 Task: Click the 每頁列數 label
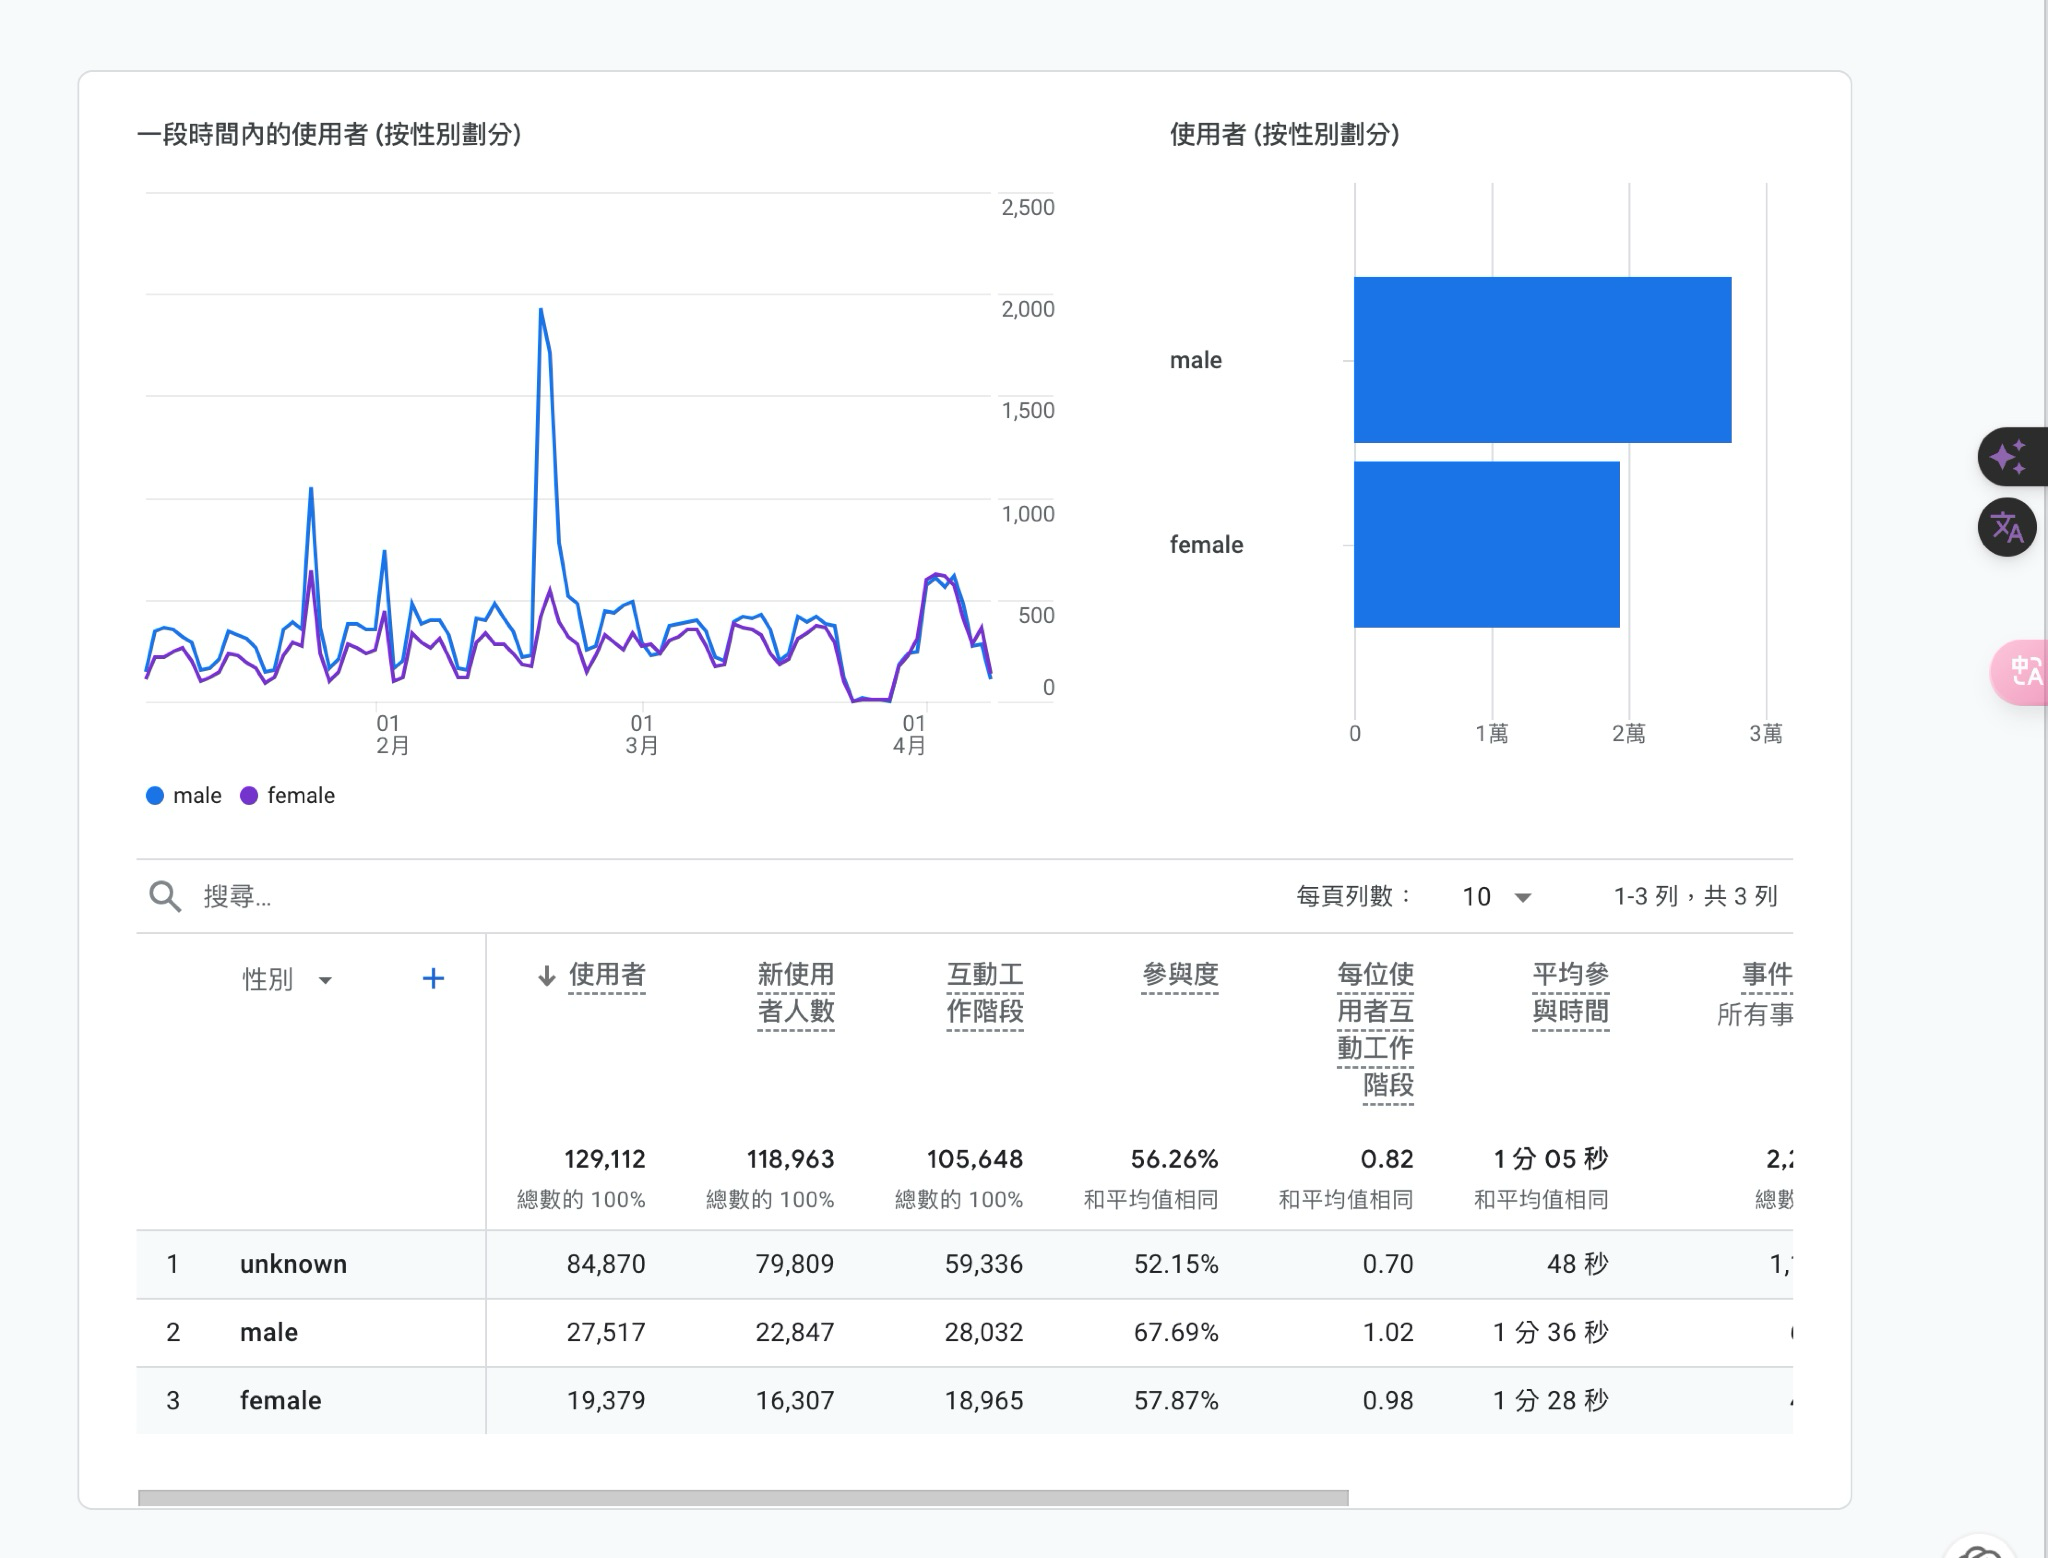[1354, 896]
